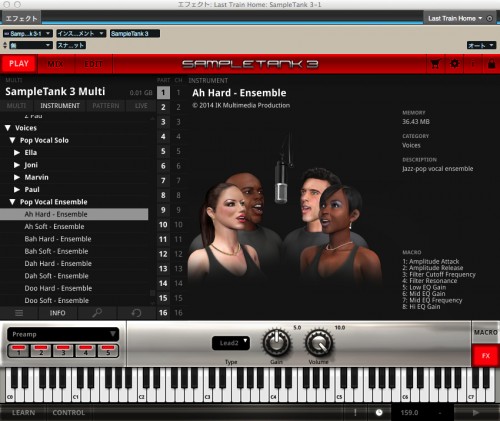Toggle effect slot 4 button

pos(86,351)
